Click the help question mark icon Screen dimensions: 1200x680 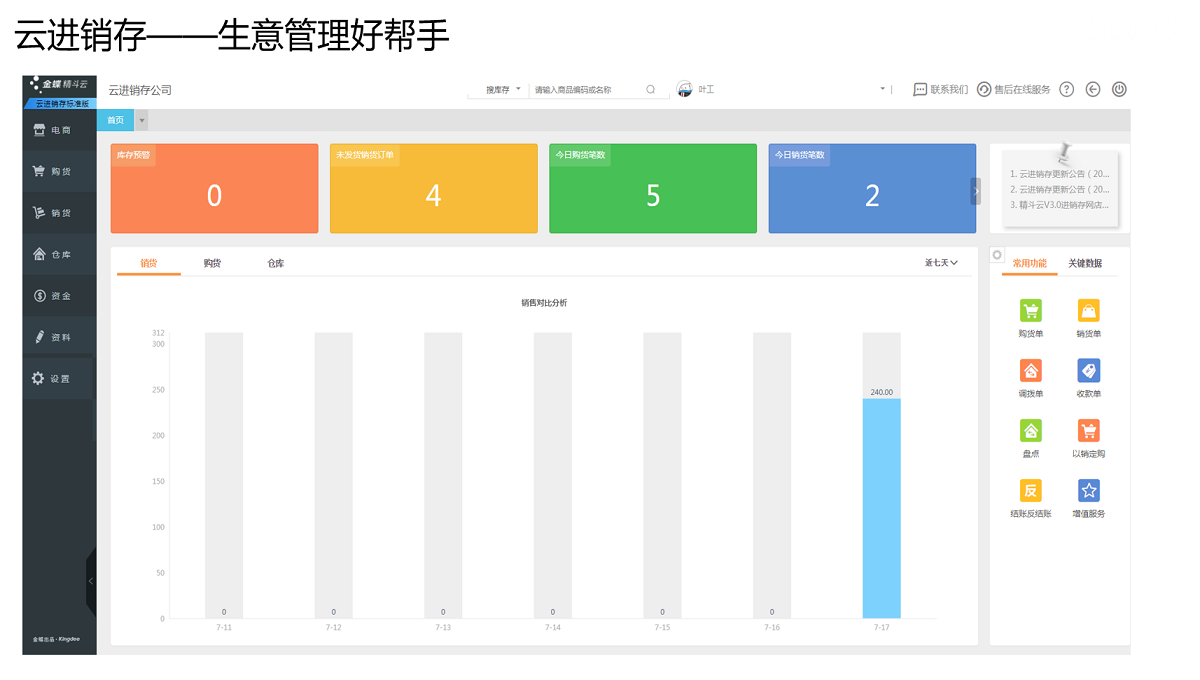[1066, 89]
